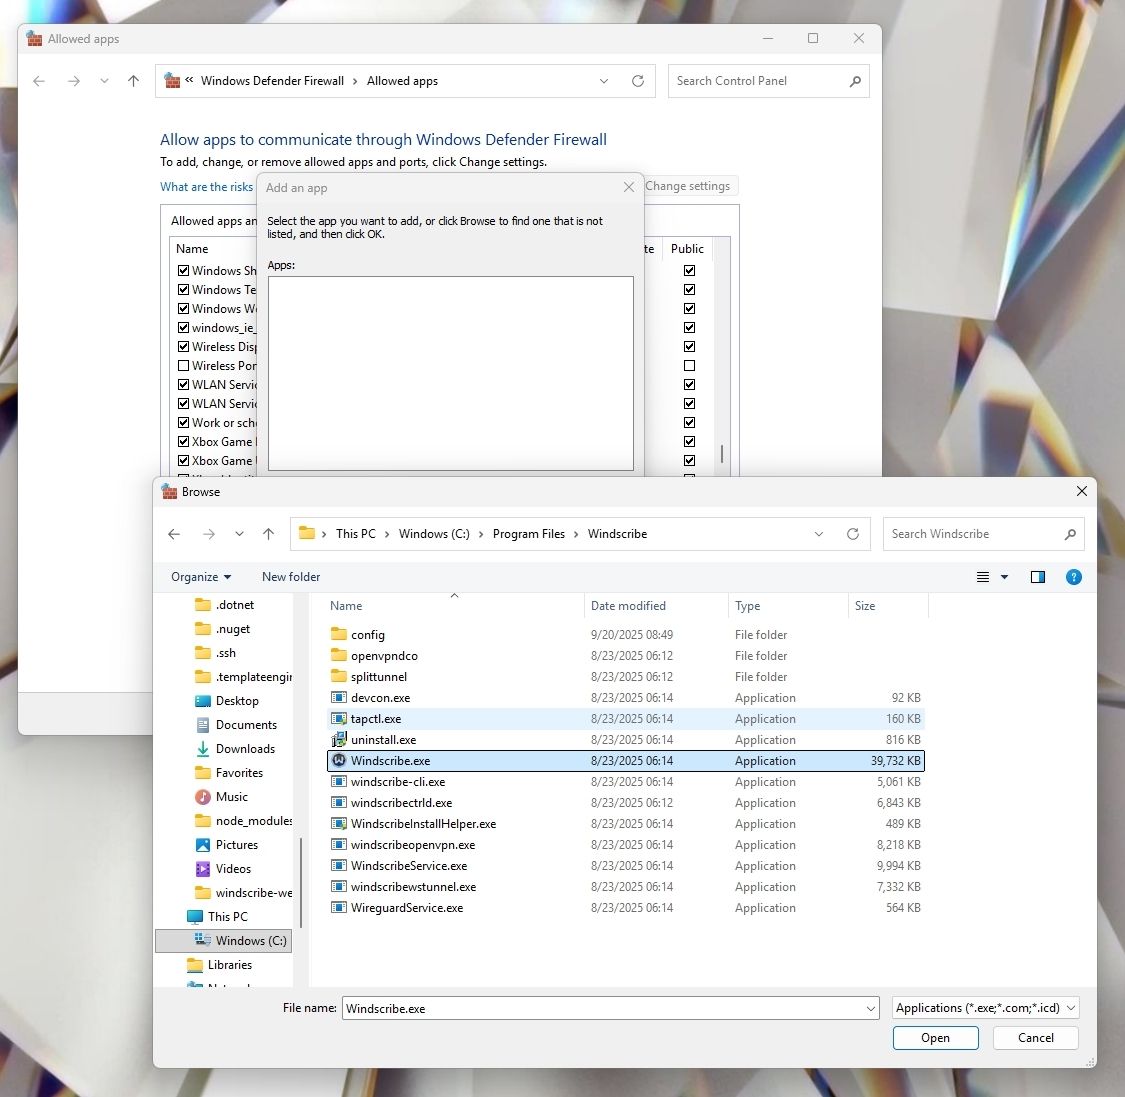Screen dimensions: 1125x1097
Task: Open the openvpndco folder icon
Action: pyautogui.click(x=341, y=655)
